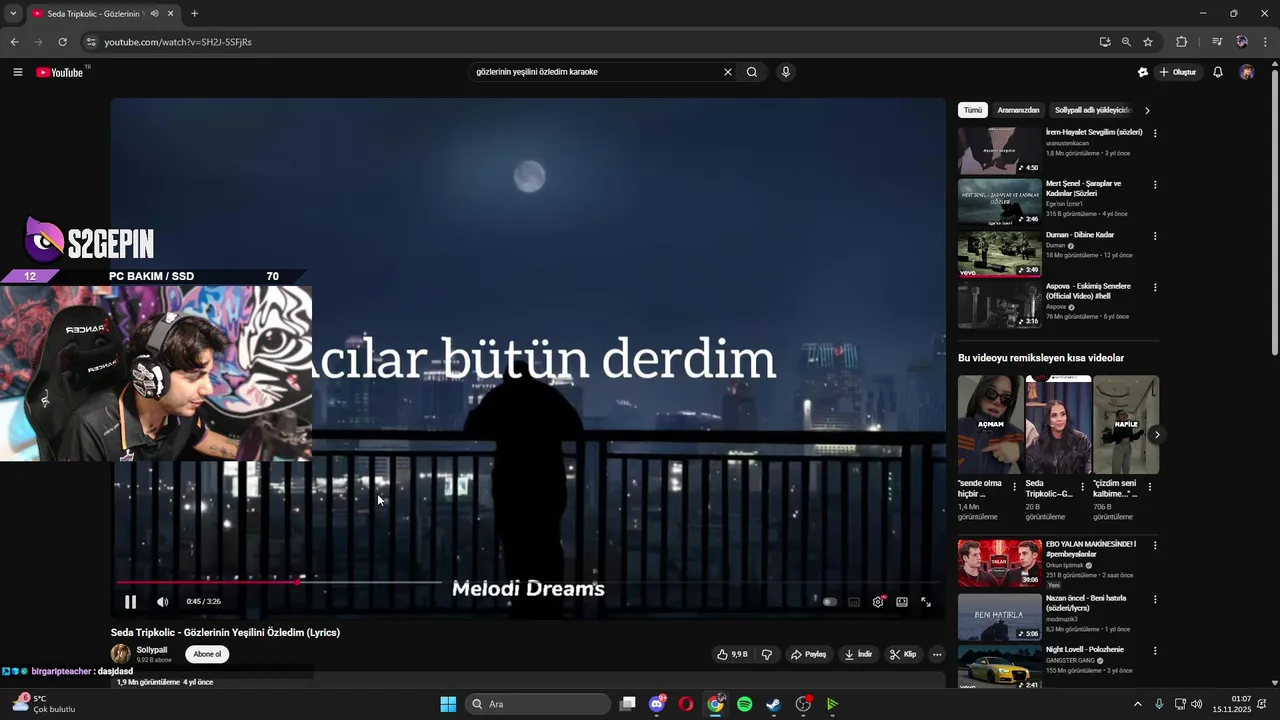The image size is (1280, 720).
Task: Reload the current page
Action: 62,42
